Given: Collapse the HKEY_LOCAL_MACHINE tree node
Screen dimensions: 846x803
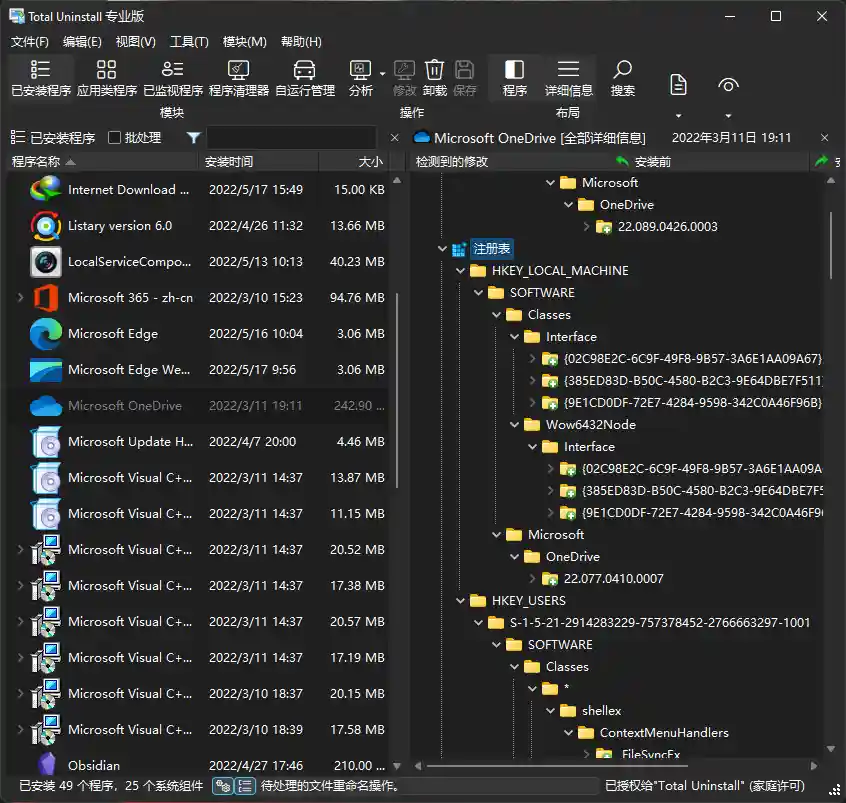Looking at the screenshot, I should 460,271.
